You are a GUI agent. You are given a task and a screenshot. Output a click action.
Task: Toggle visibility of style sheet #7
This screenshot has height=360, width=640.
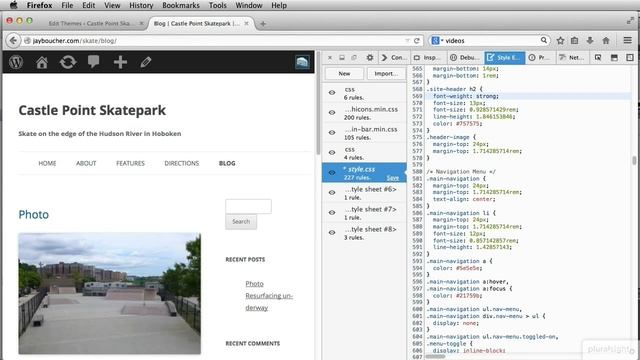(x=332, y=213)
